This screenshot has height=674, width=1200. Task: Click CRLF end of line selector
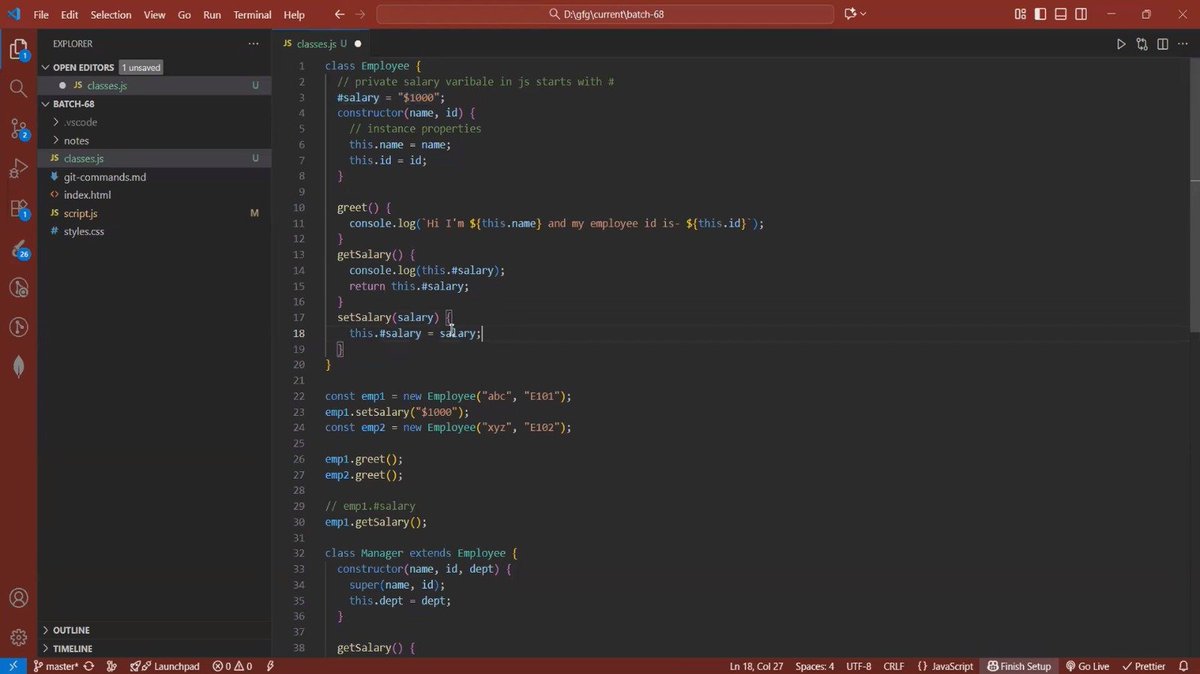click(893, 666)
